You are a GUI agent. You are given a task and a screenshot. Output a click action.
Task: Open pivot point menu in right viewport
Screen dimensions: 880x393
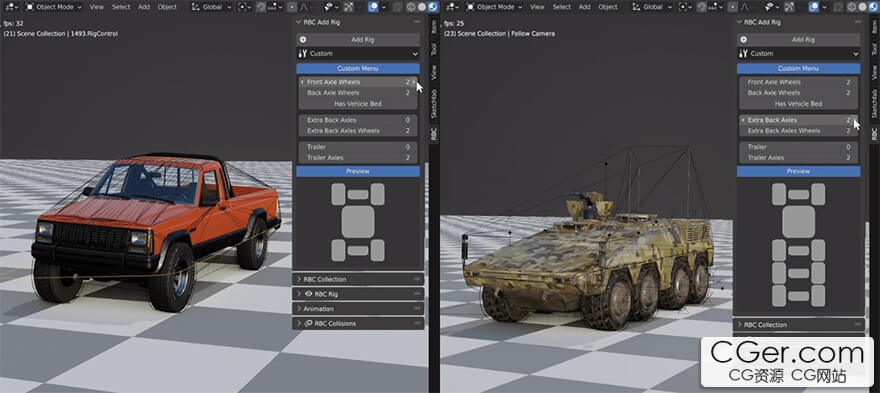685,7
